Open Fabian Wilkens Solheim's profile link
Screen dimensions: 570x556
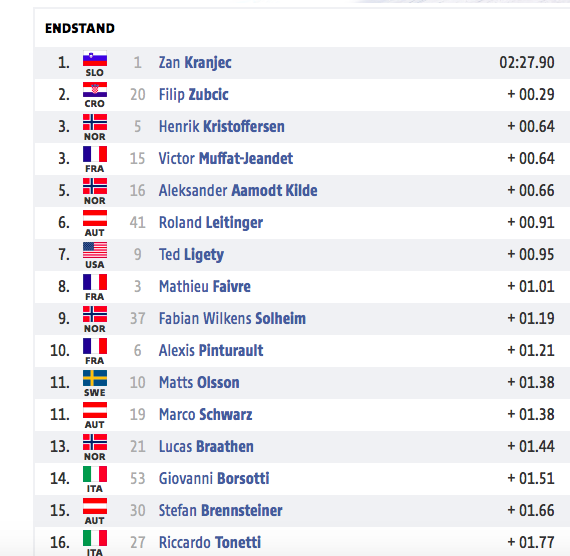coord(232,318)
